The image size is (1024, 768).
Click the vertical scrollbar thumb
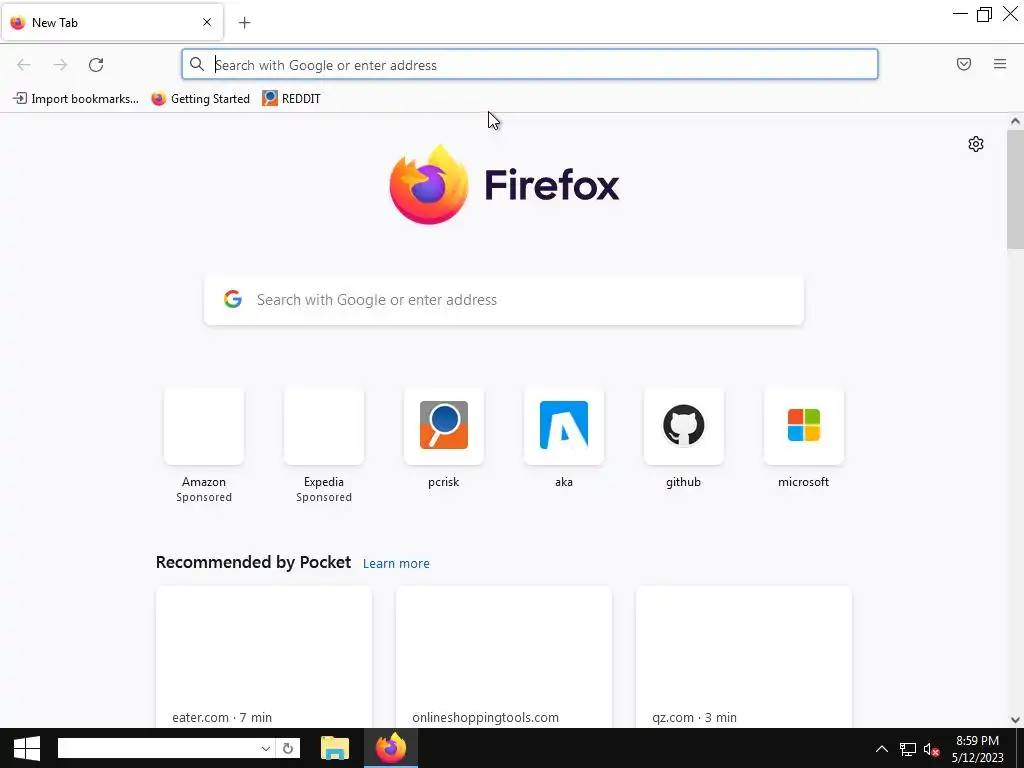(x=1015, y=189)
